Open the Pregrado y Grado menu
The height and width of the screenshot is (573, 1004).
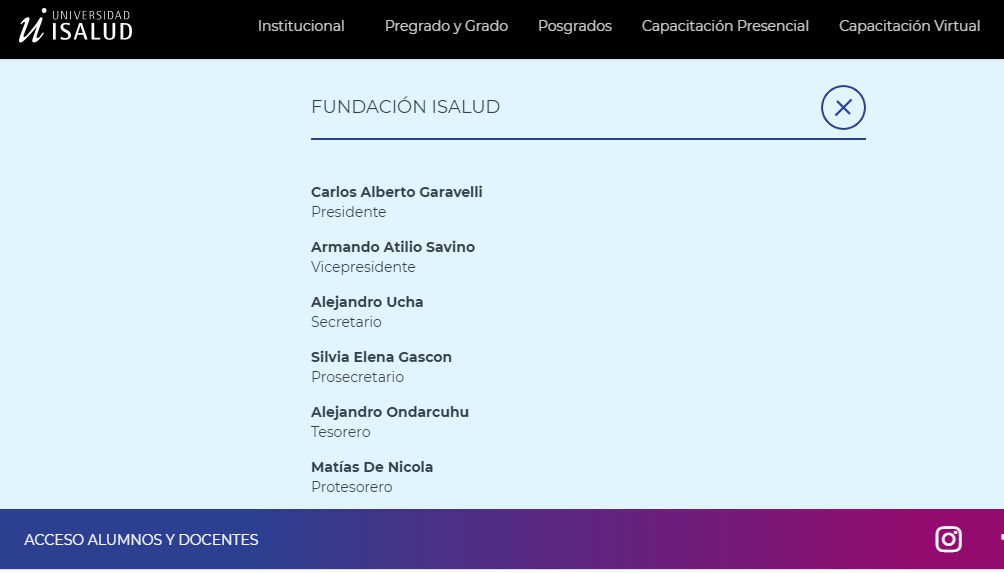(x=446, y=26)
